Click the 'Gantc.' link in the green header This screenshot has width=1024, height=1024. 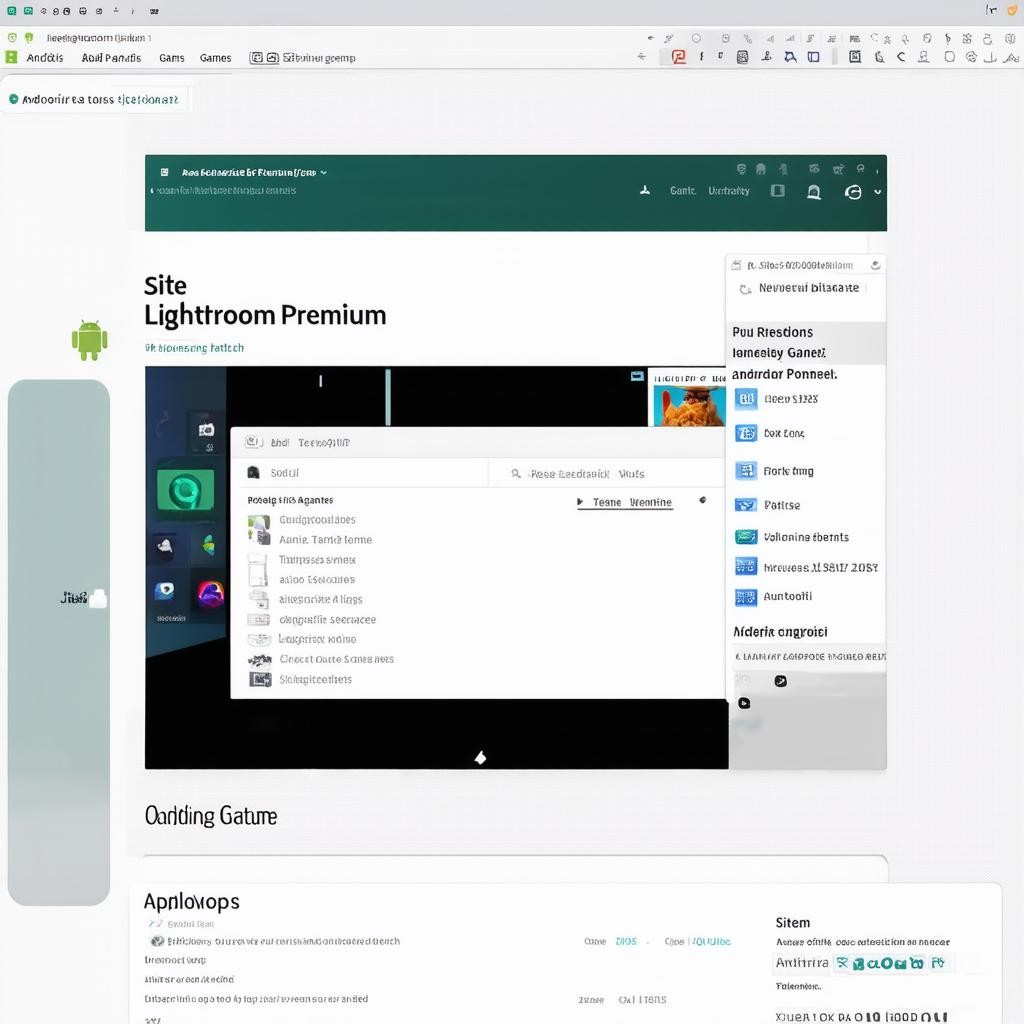click(x=683, y=191)
